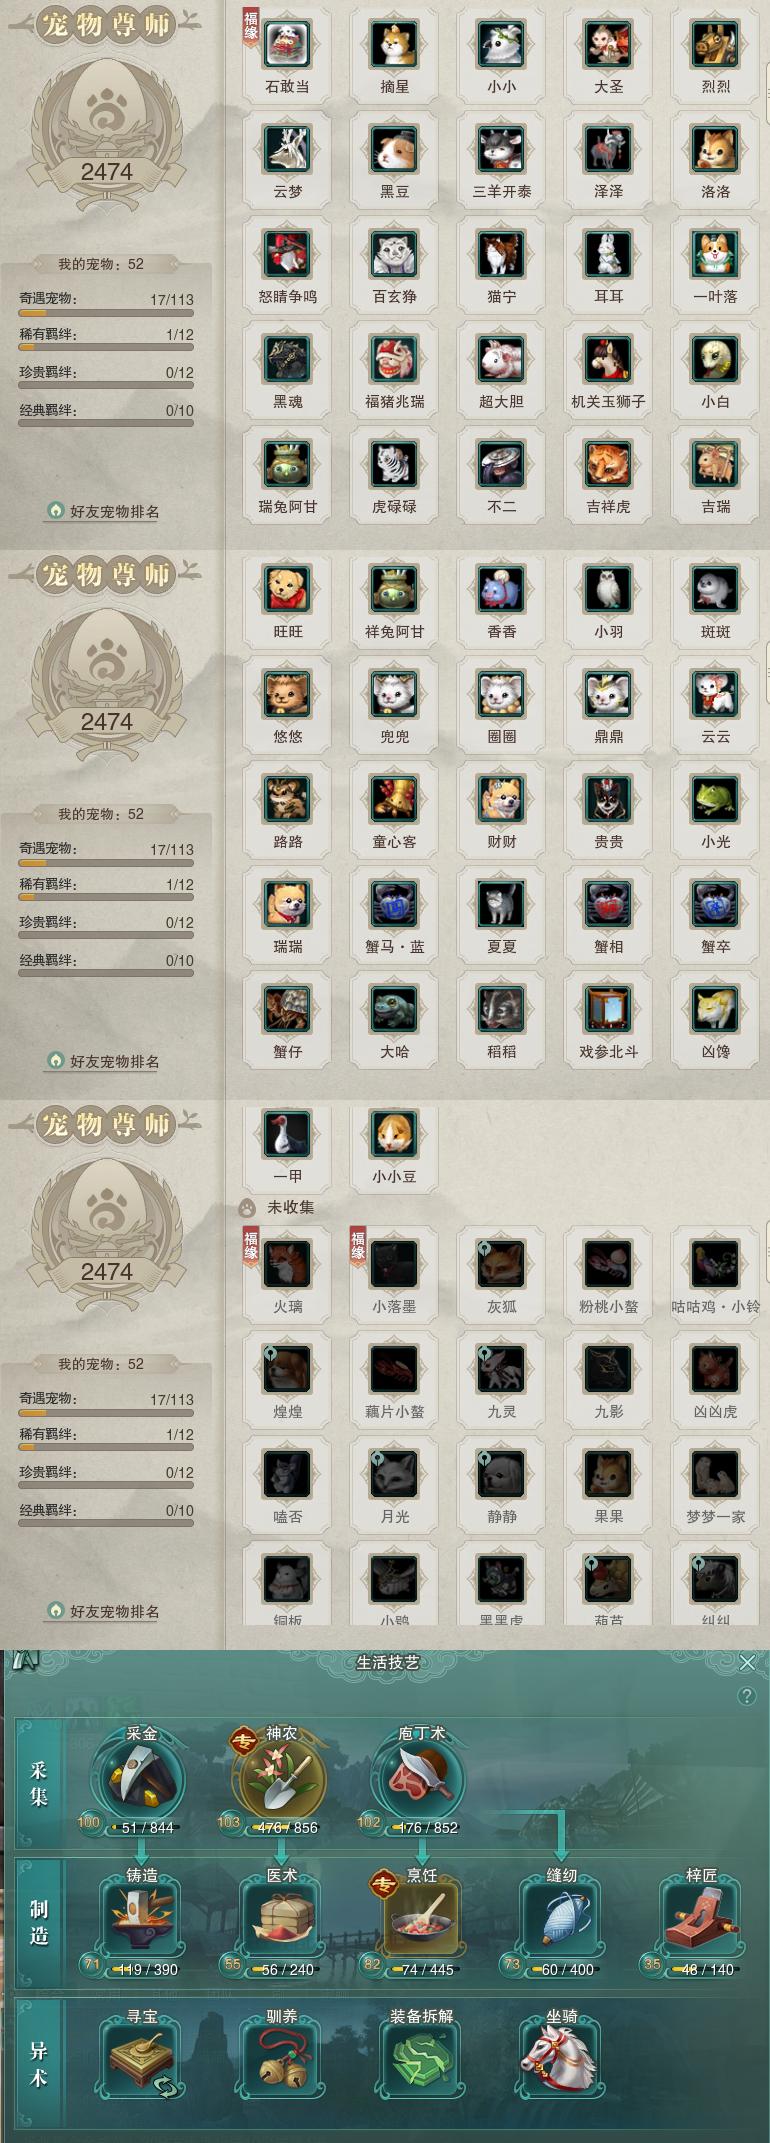
Task: Select the uncollected 火璃 fox pet
Action: pos(287,1265)
